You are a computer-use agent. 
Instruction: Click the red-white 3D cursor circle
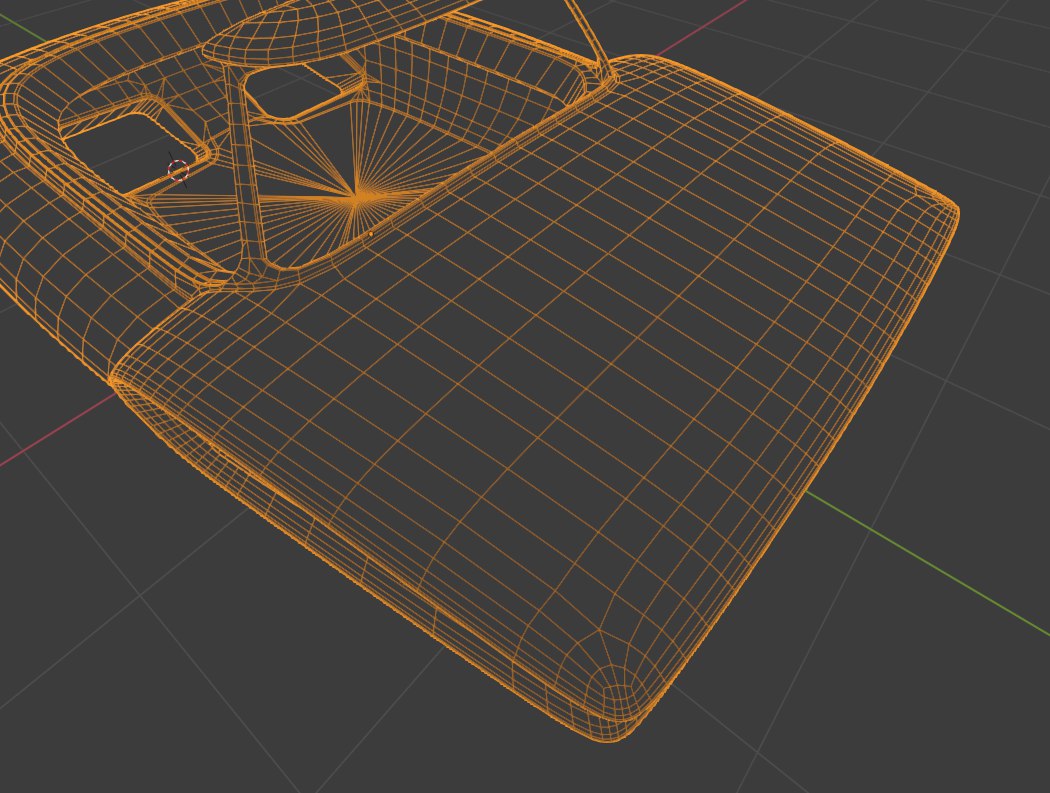(x=178, y=170)
